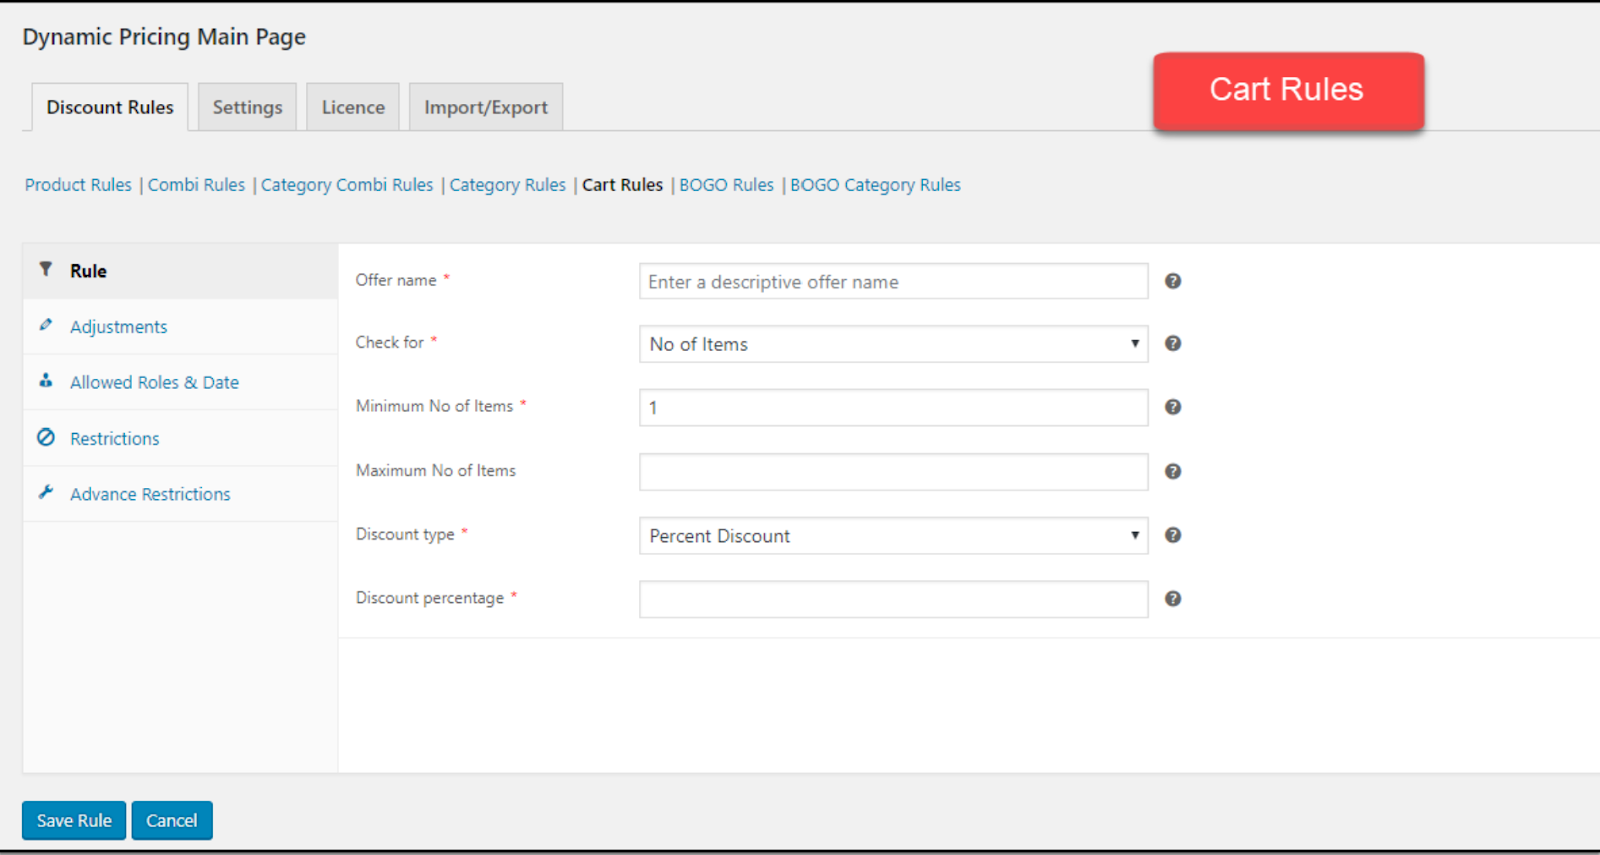Expand the Check for dropdown
The width and height of the screenshot is (1600, 855).
(893, 344)
